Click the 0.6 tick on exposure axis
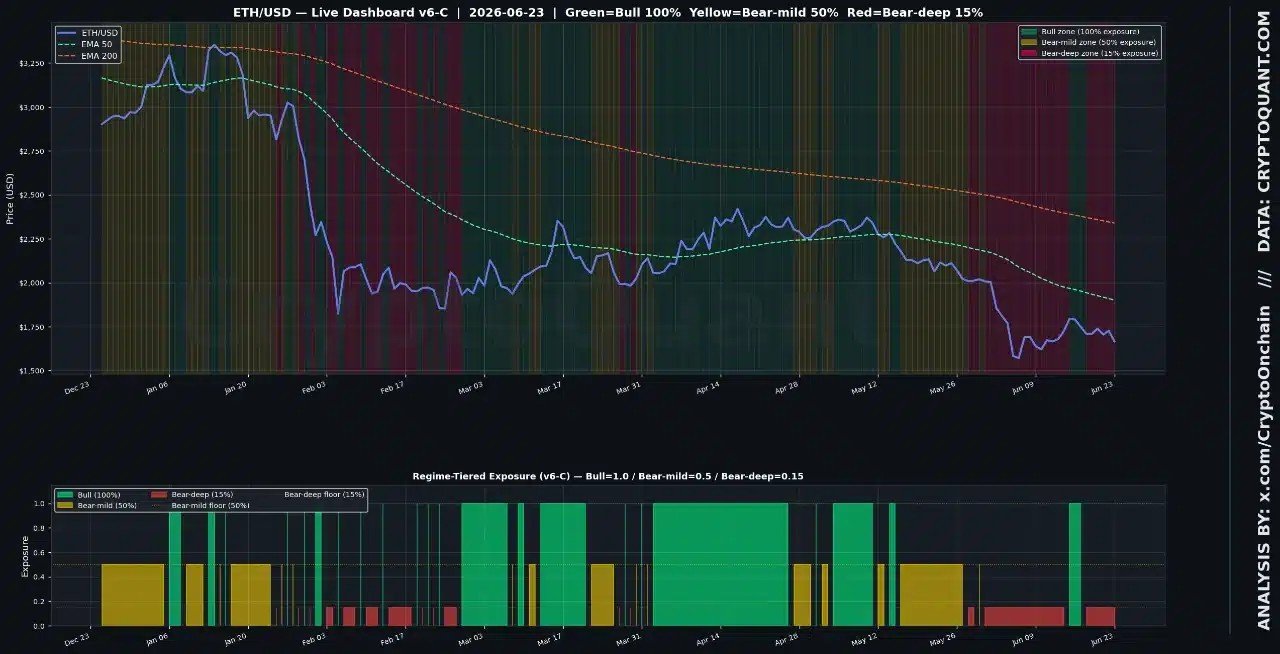This screenshot has height=654, width=1280. pyautogui.click(x=41, y=552)
